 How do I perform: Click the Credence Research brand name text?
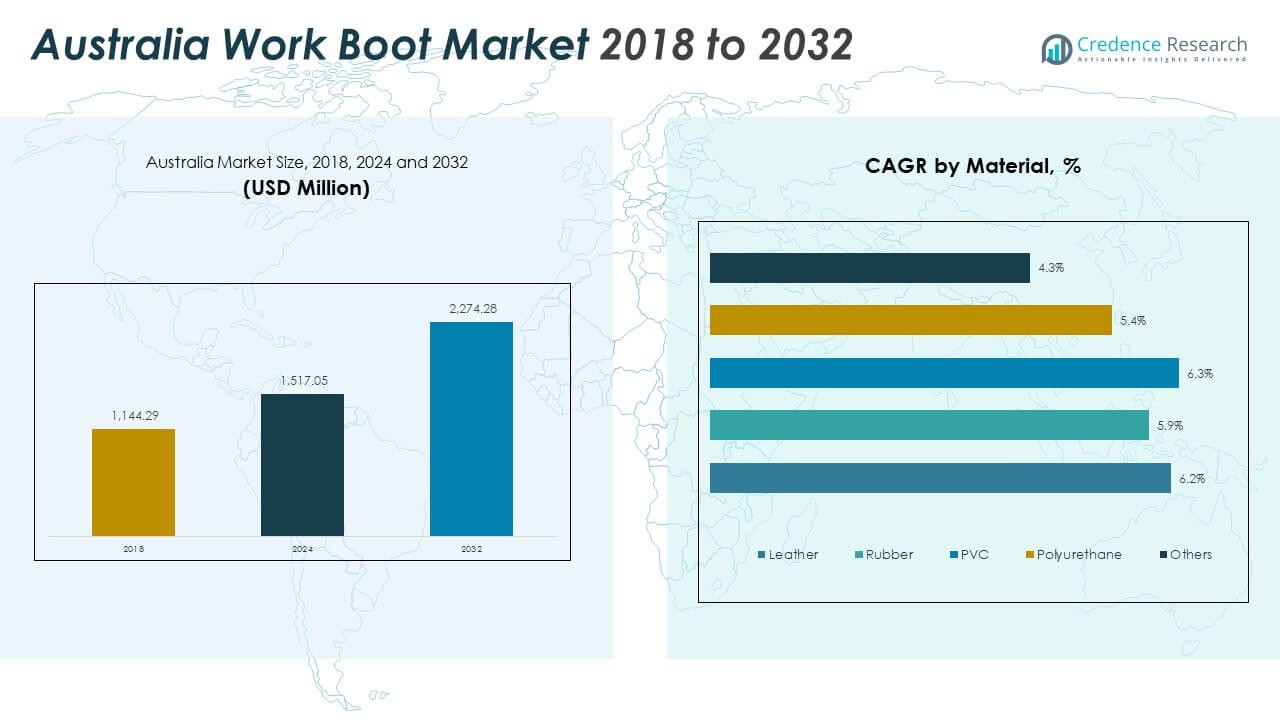click(1162, 44)
